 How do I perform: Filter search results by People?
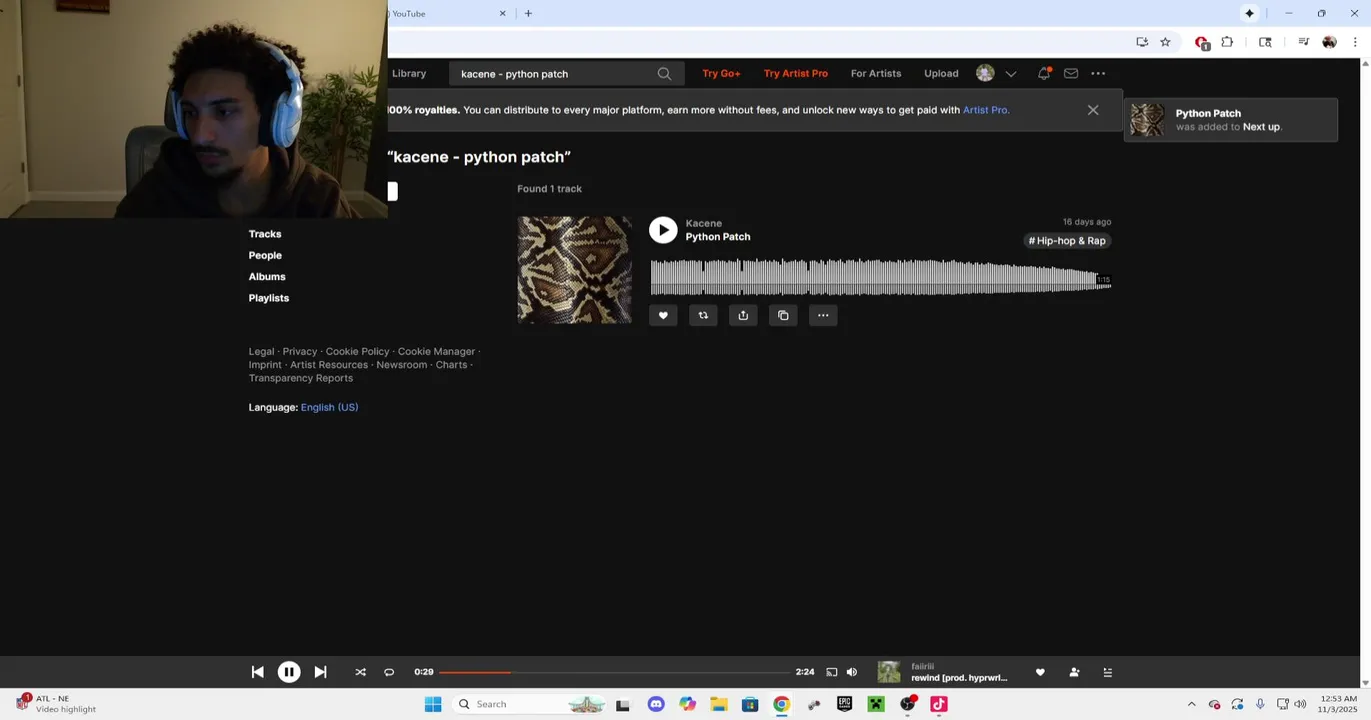point(265,255)
